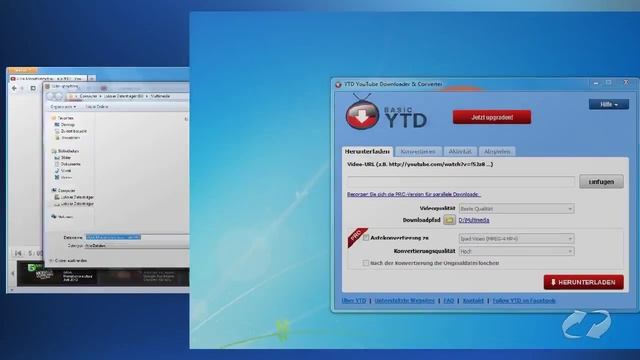The height and width of the screenshot is (360, 640).
Task: Open the Videoqualität dropdown
Action: click(517, 209)
